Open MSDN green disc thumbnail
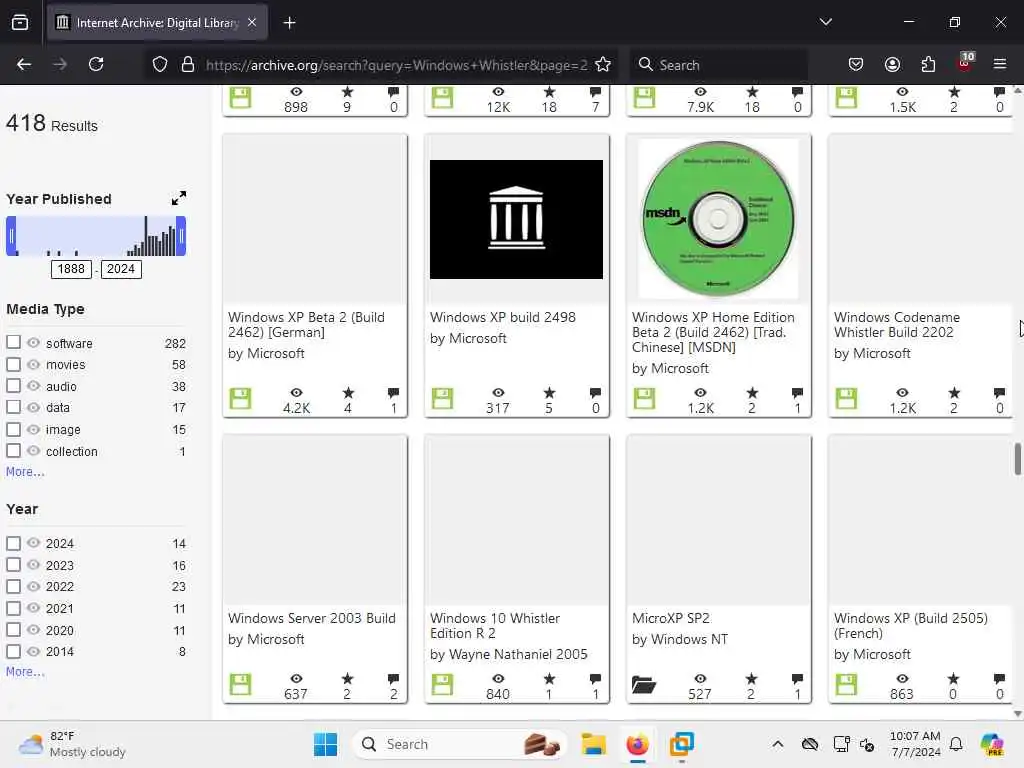 [x=718, y=219]
